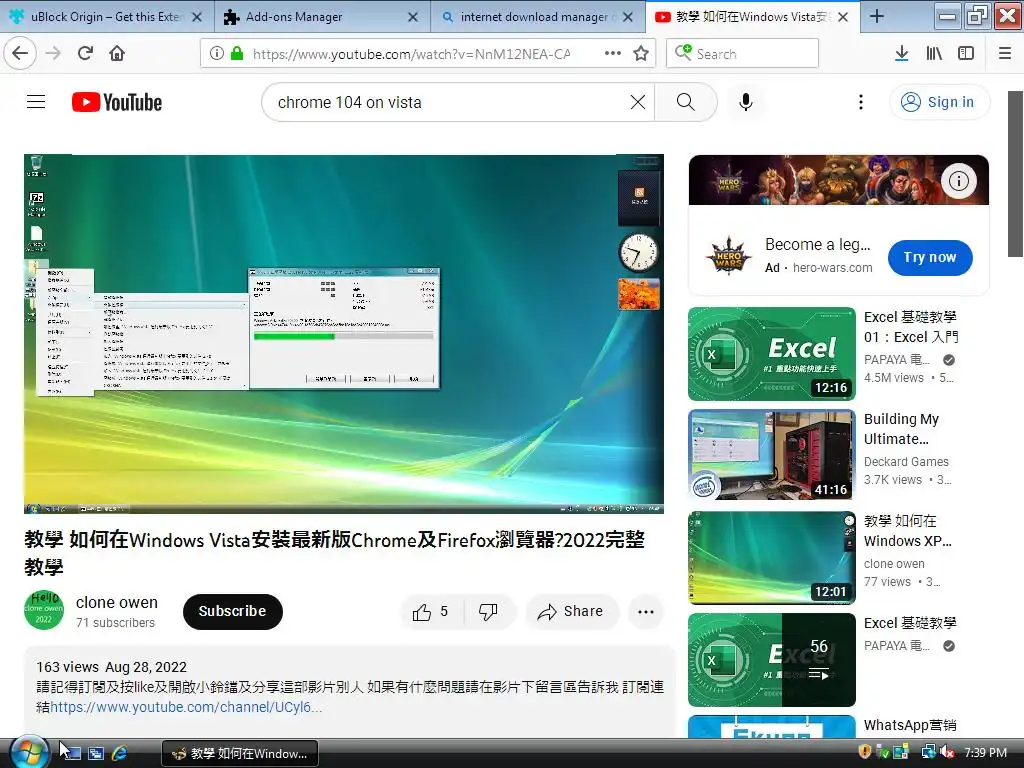Open the site information icon in address bar
This screenshot has height=768, width=1024.
(216, 54)
